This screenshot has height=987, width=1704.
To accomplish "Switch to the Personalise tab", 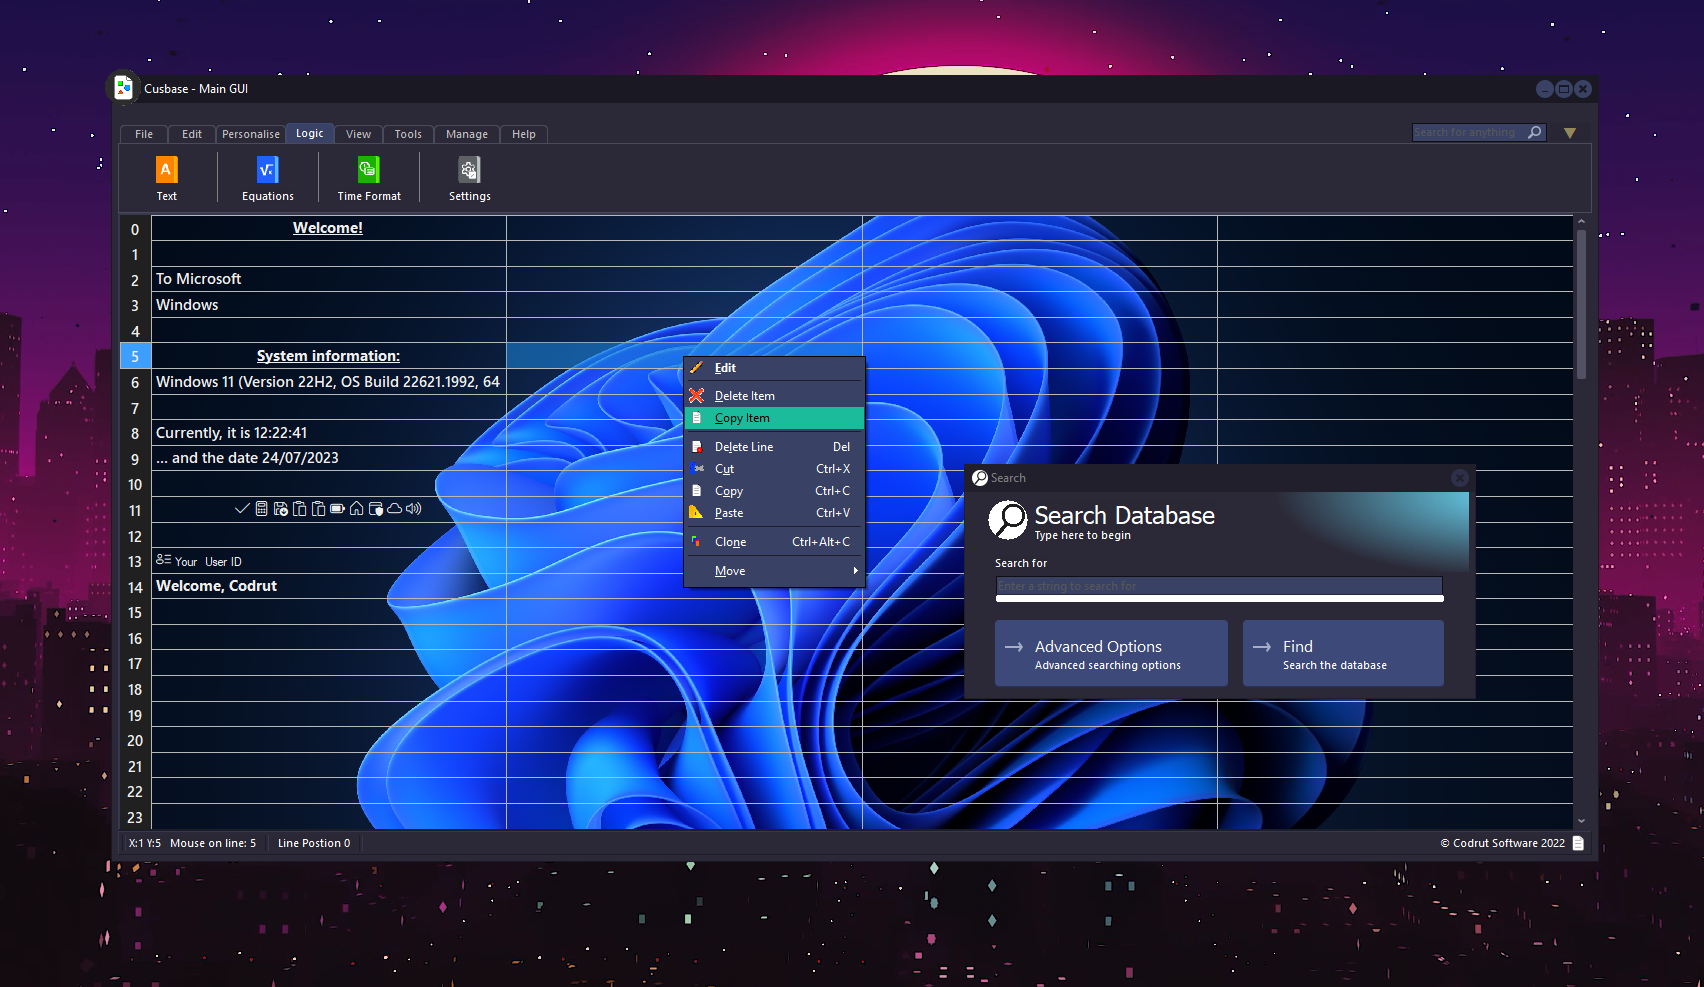I will 251,134.
